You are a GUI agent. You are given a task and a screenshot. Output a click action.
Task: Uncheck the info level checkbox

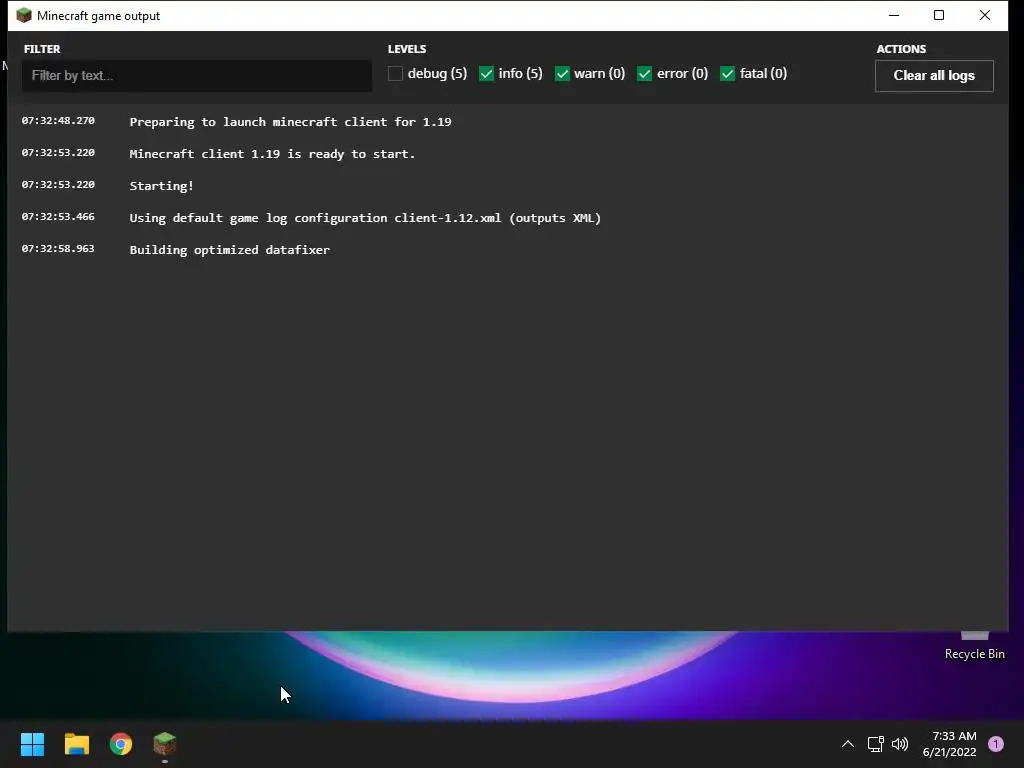click(x=486, y=74)
